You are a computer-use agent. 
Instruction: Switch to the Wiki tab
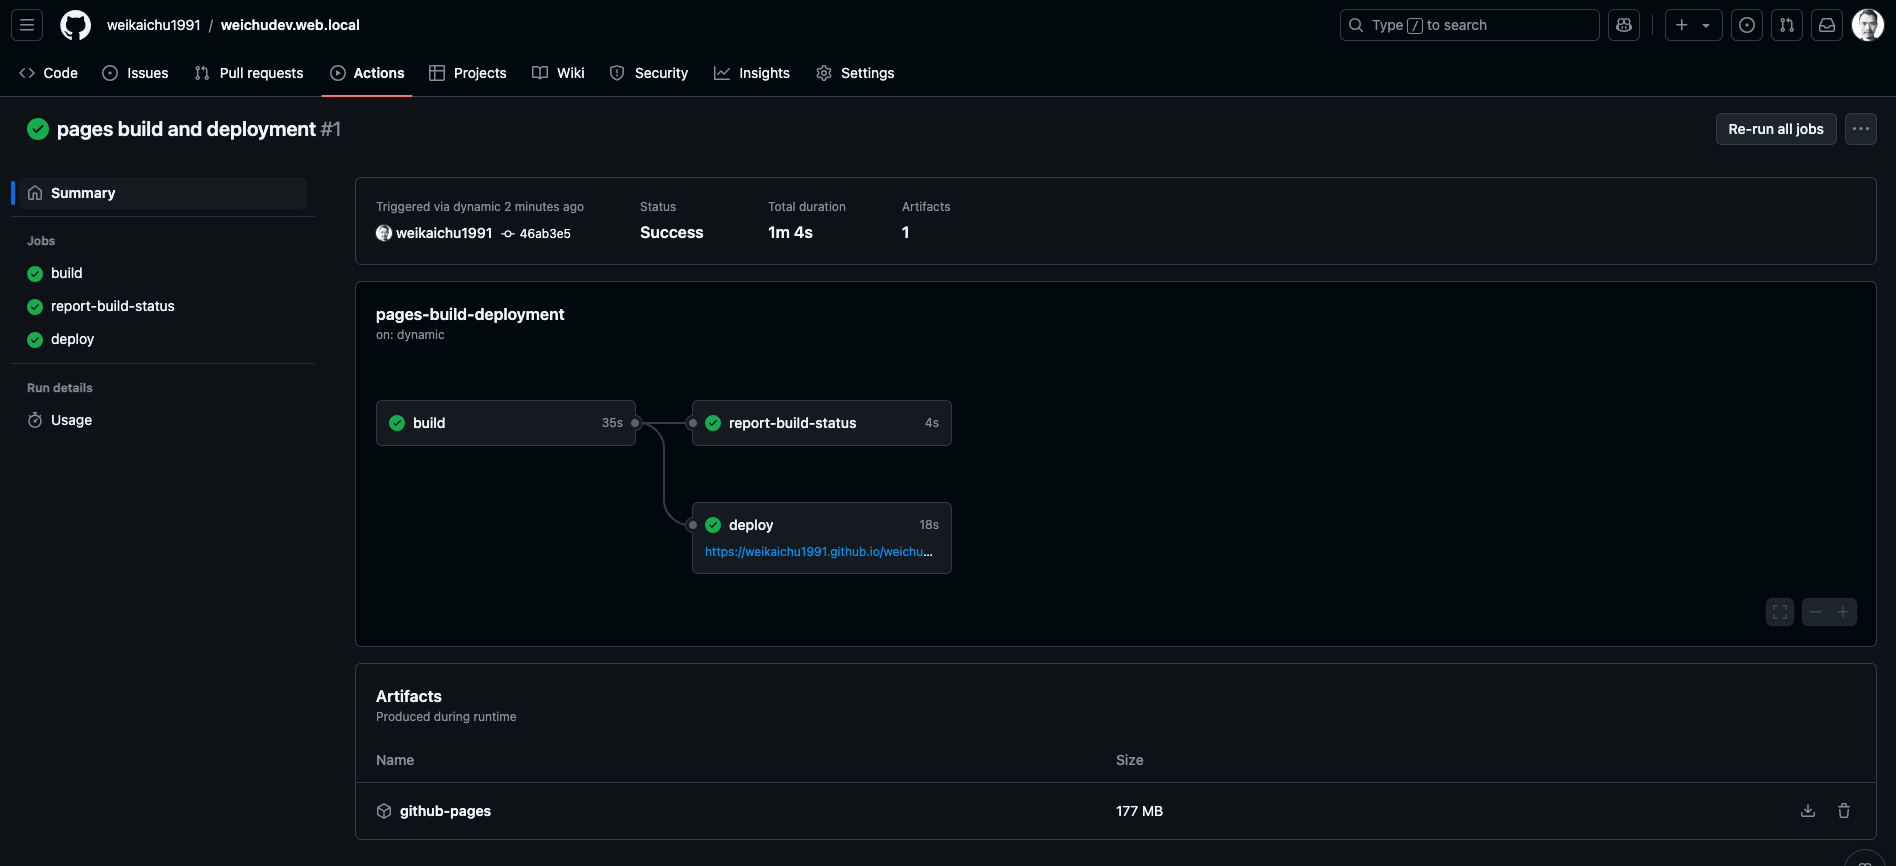tap(559, 73)
